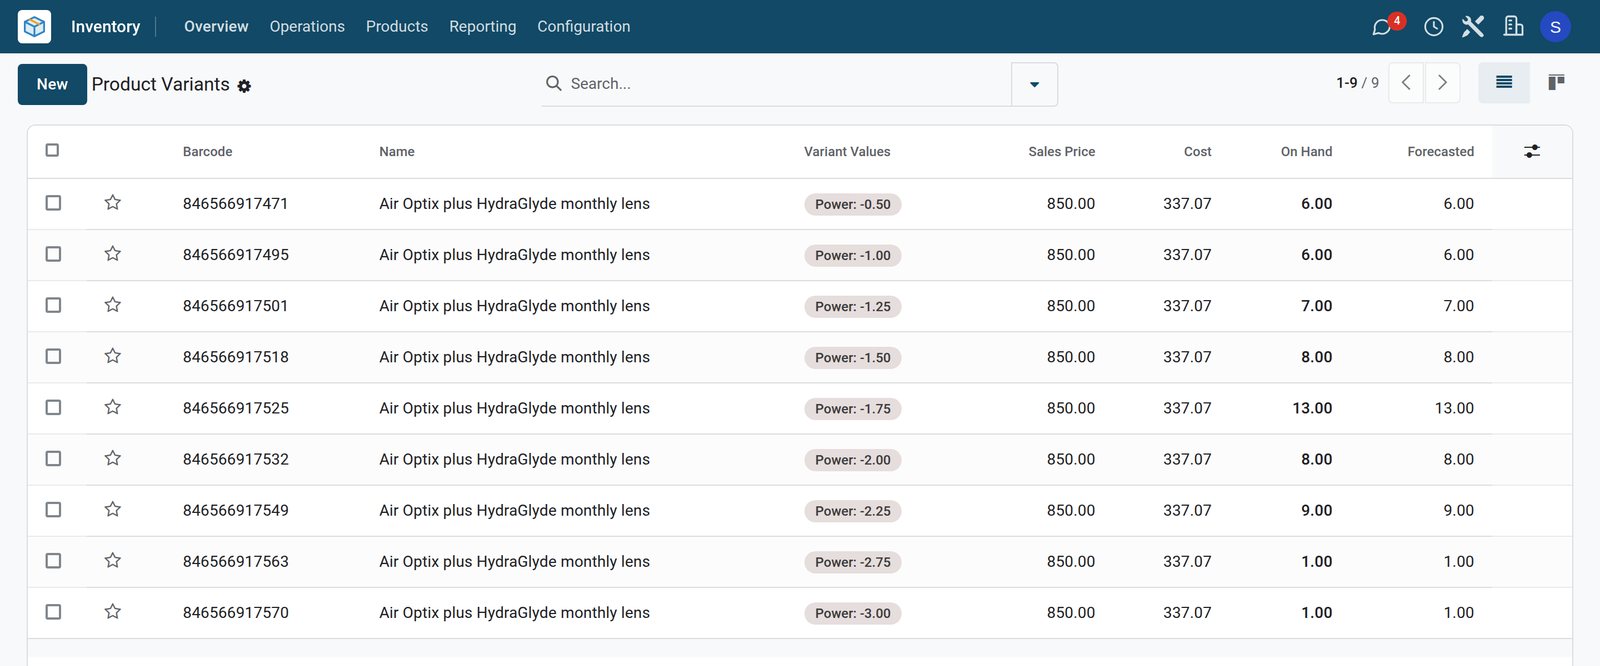The image size is (1600, 666).
Task: Open the debug tools wrench icon
Action: pyautogui.click(x=1472, y=27)
